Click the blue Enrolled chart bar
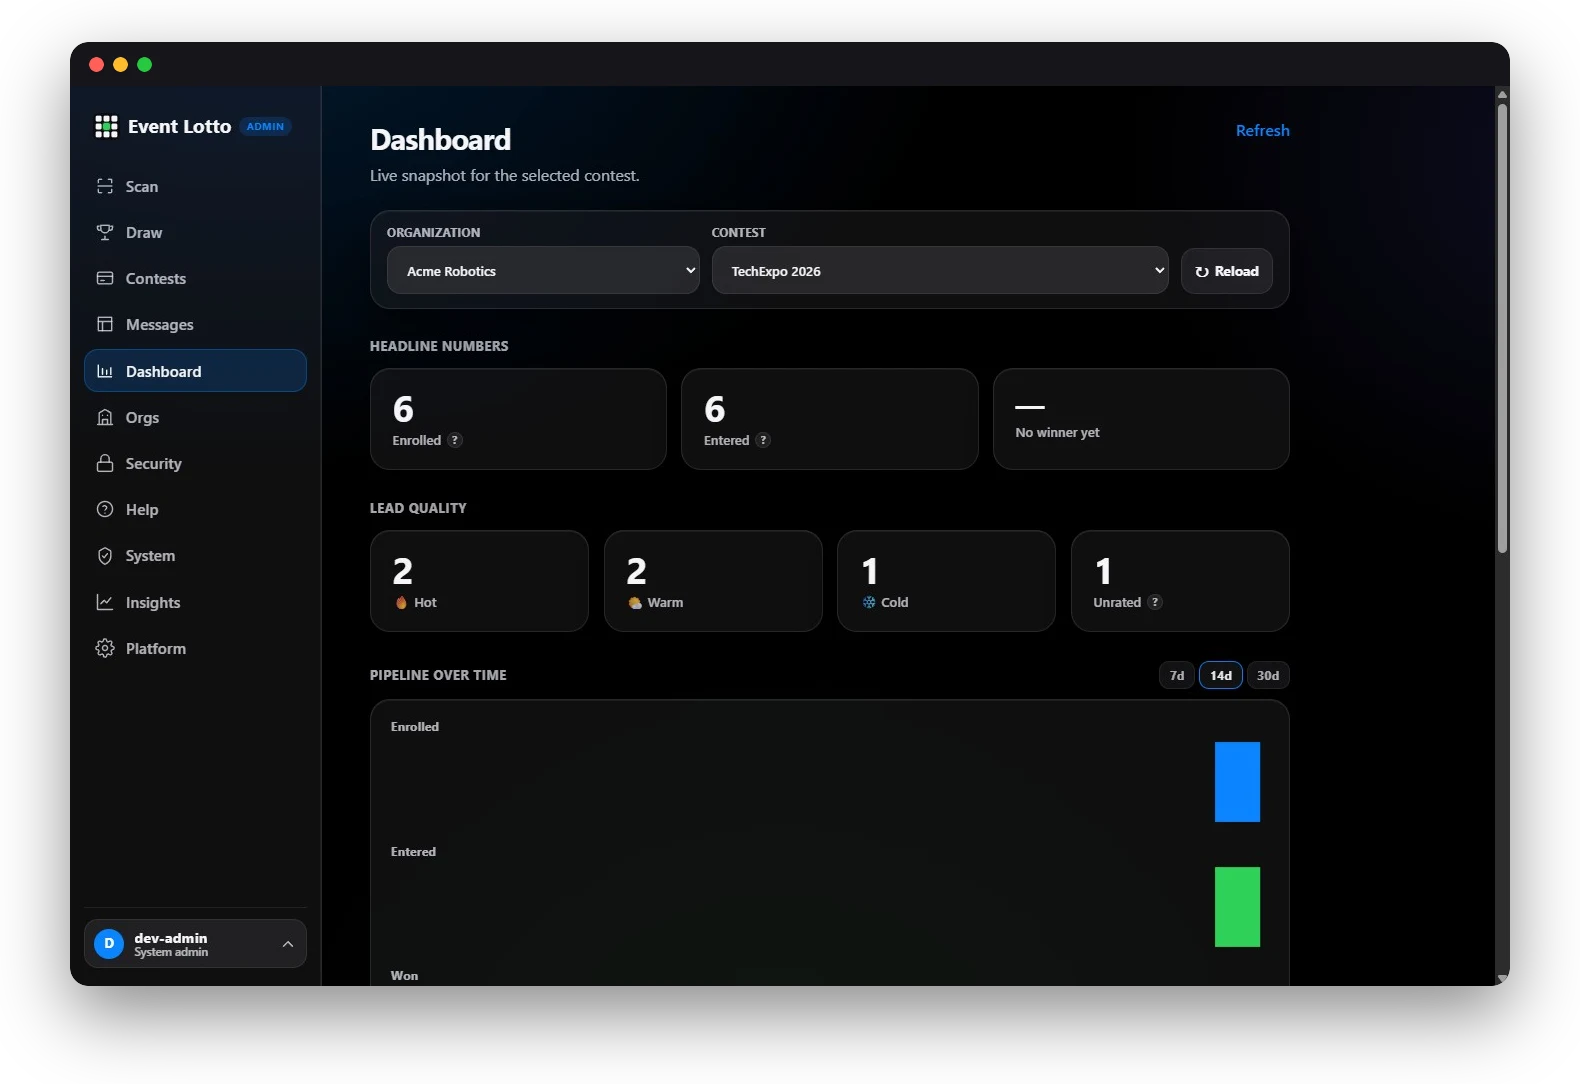Image resolution: width=1580 pixels, height=1084 pixels. (x=1237, y=782)
